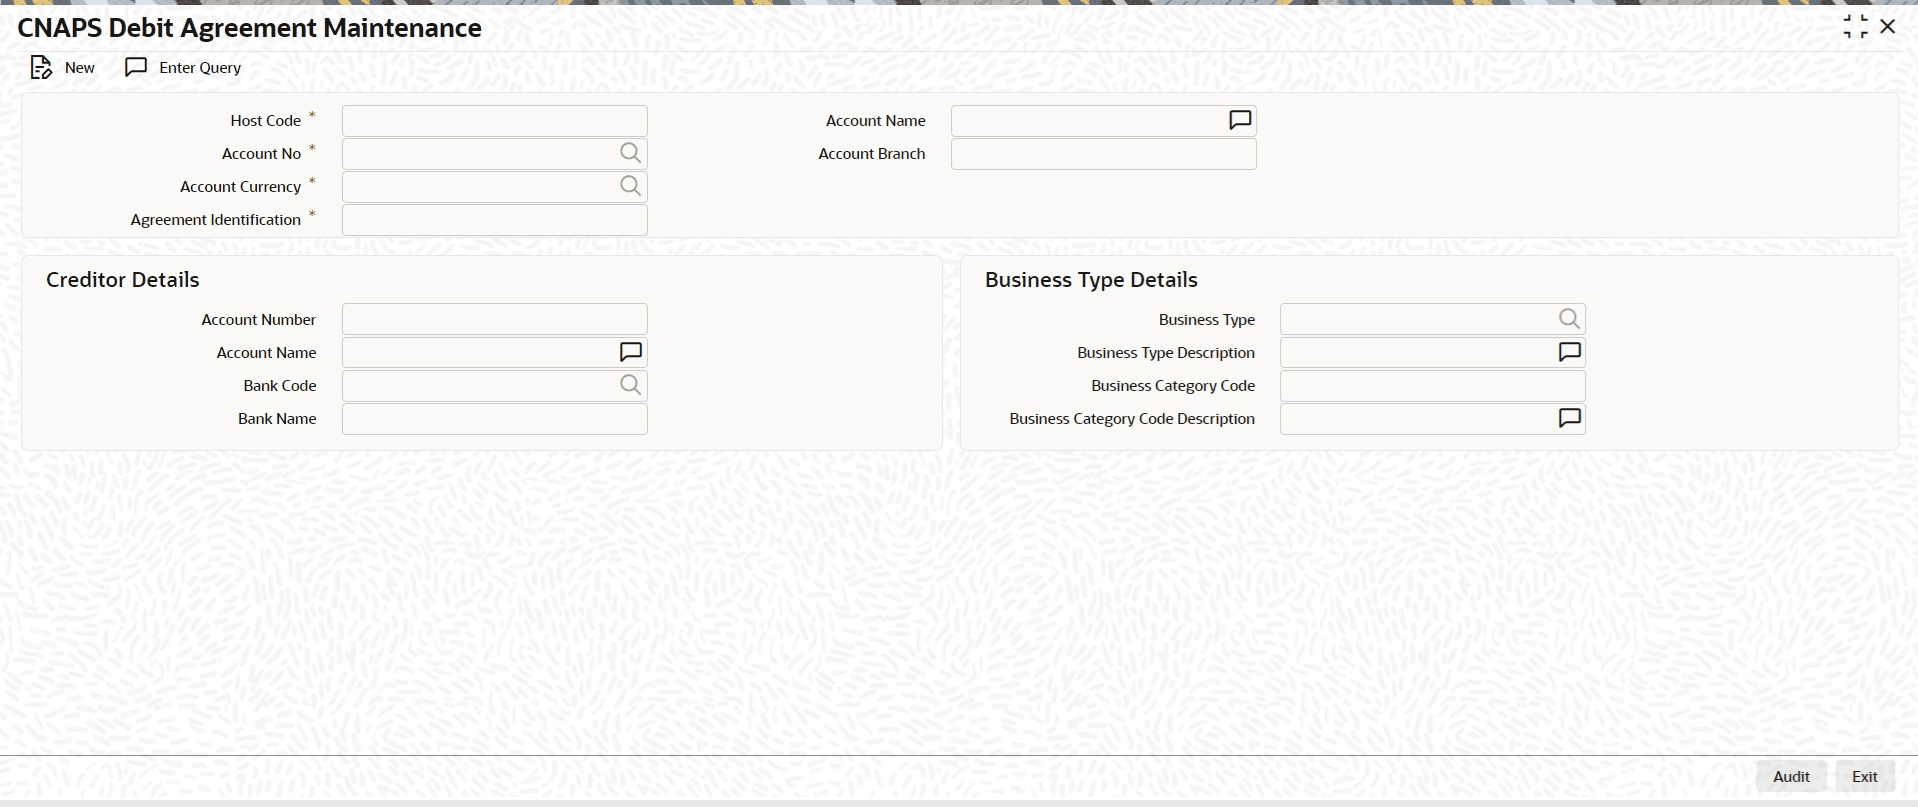
Task: Focus the Account Branch field
Action: coord(1104,154)
